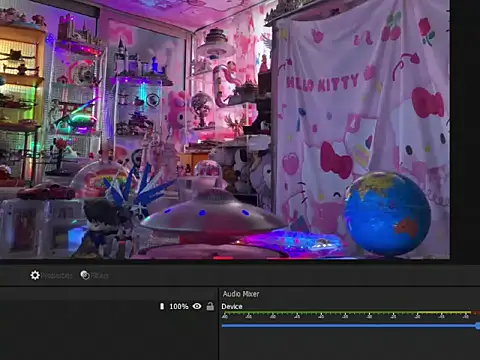Click the volume slider handle
Image resolution: width=480 pixels, height=360 pixels.
(x=478, y=326)
